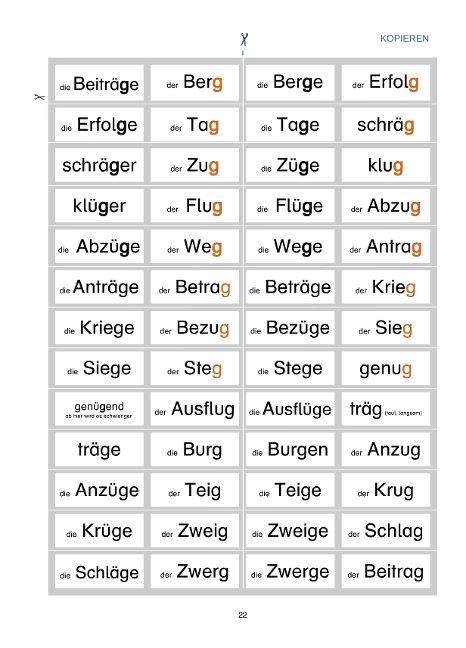Choose the 'die Beträge' card
The height and width of the screenshot is (648, 466).
(x=290, y=287)
